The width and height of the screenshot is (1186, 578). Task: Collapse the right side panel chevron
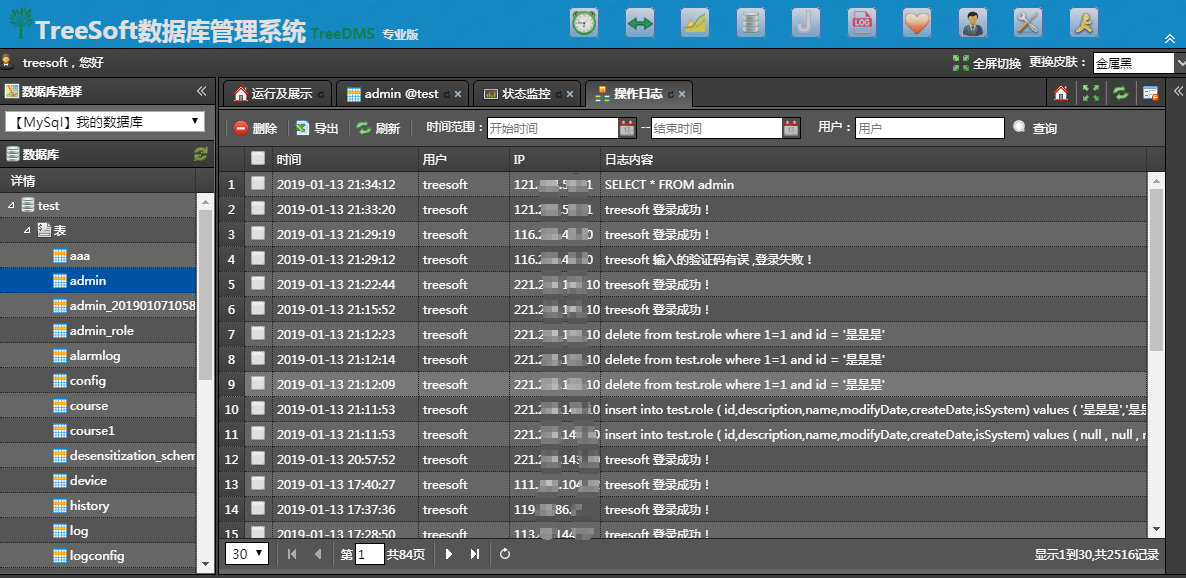[1178, 92]
